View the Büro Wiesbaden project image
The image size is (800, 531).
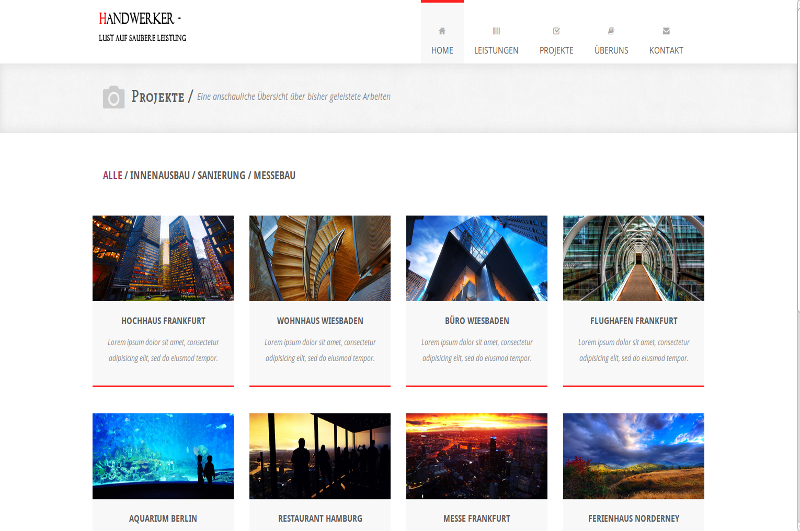coord(477,258)
